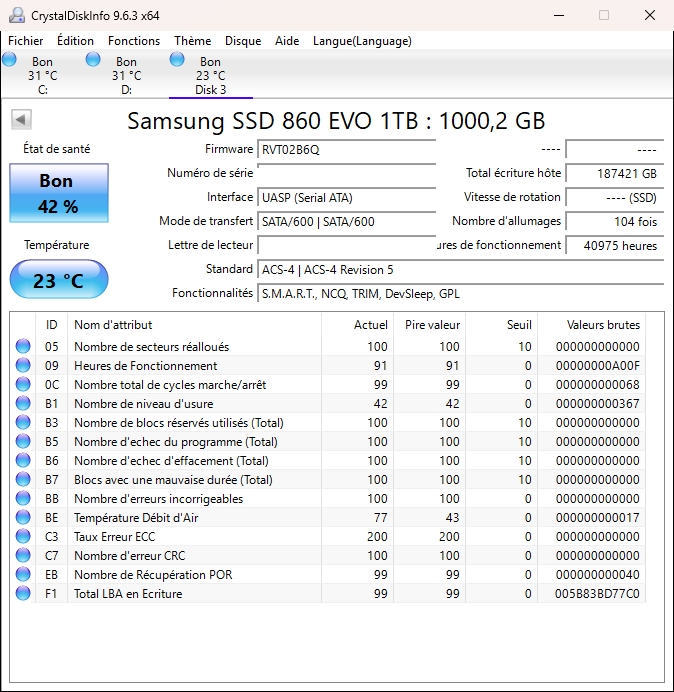Click status orb for reallocated sectors attribute 05
The image size is (674, 692).
coord(23,347)
